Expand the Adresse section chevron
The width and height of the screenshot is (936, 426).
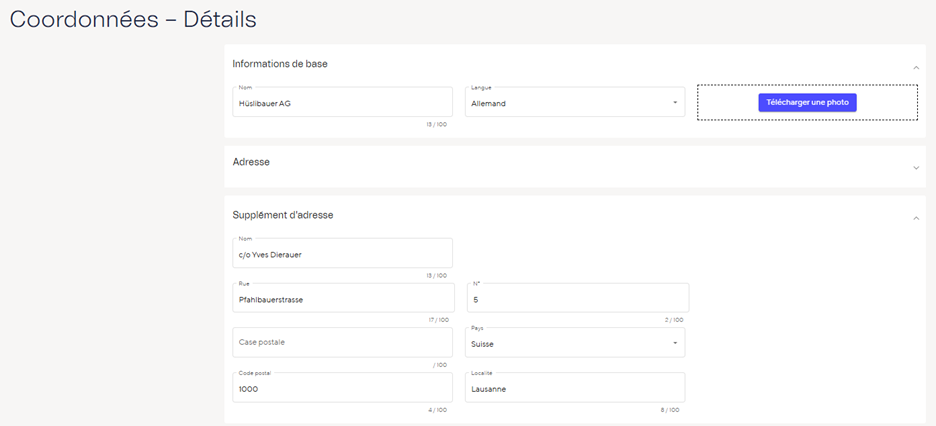tap(916, 168)
